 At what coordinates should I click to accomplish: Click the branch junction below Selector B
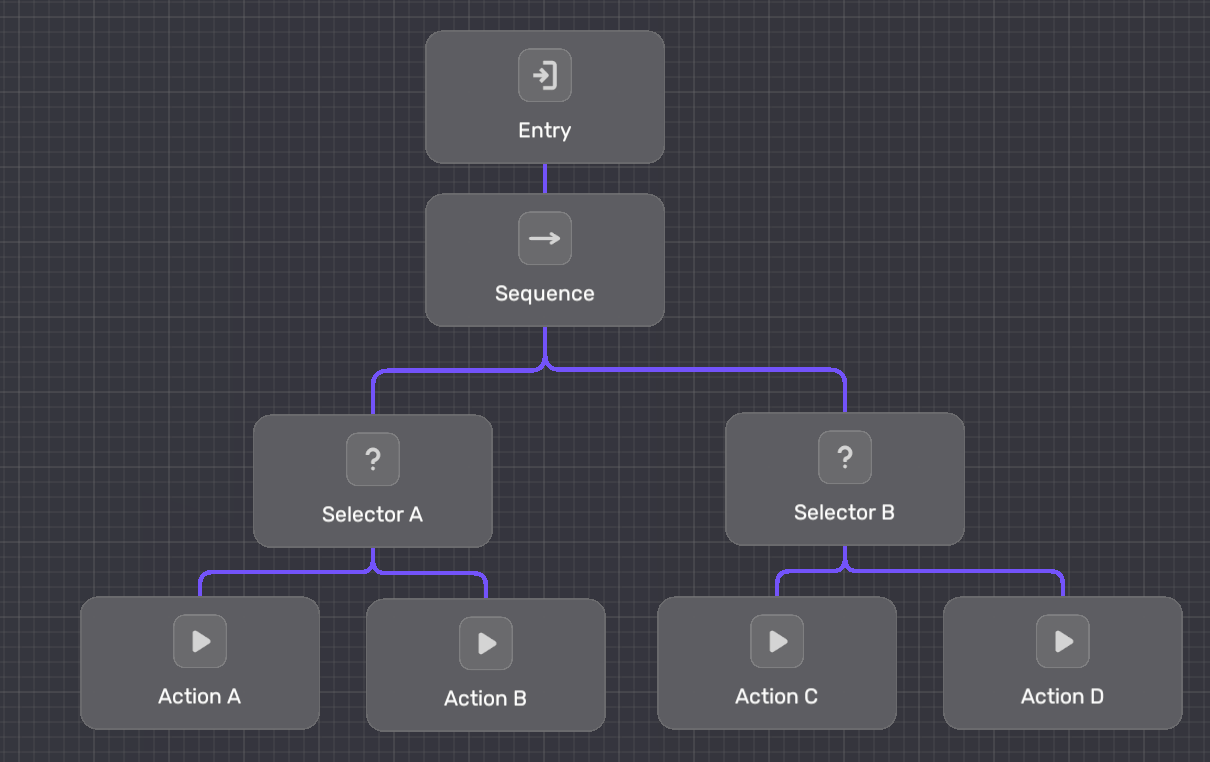[x=845, y=569]
